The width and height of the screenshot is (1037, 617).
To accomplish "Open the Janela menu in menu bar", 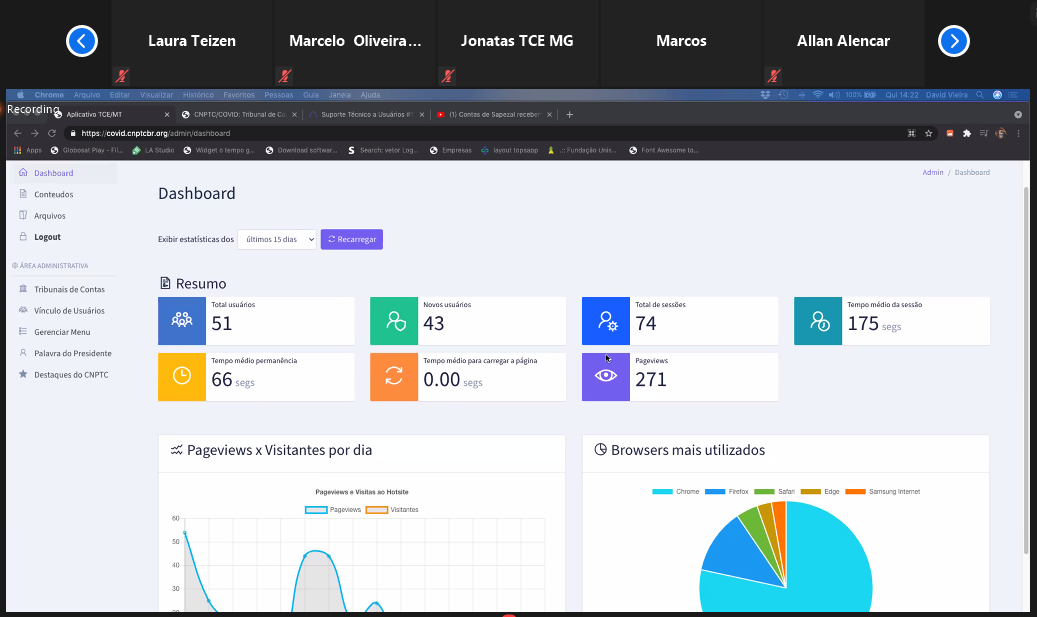I will [340, 95].
